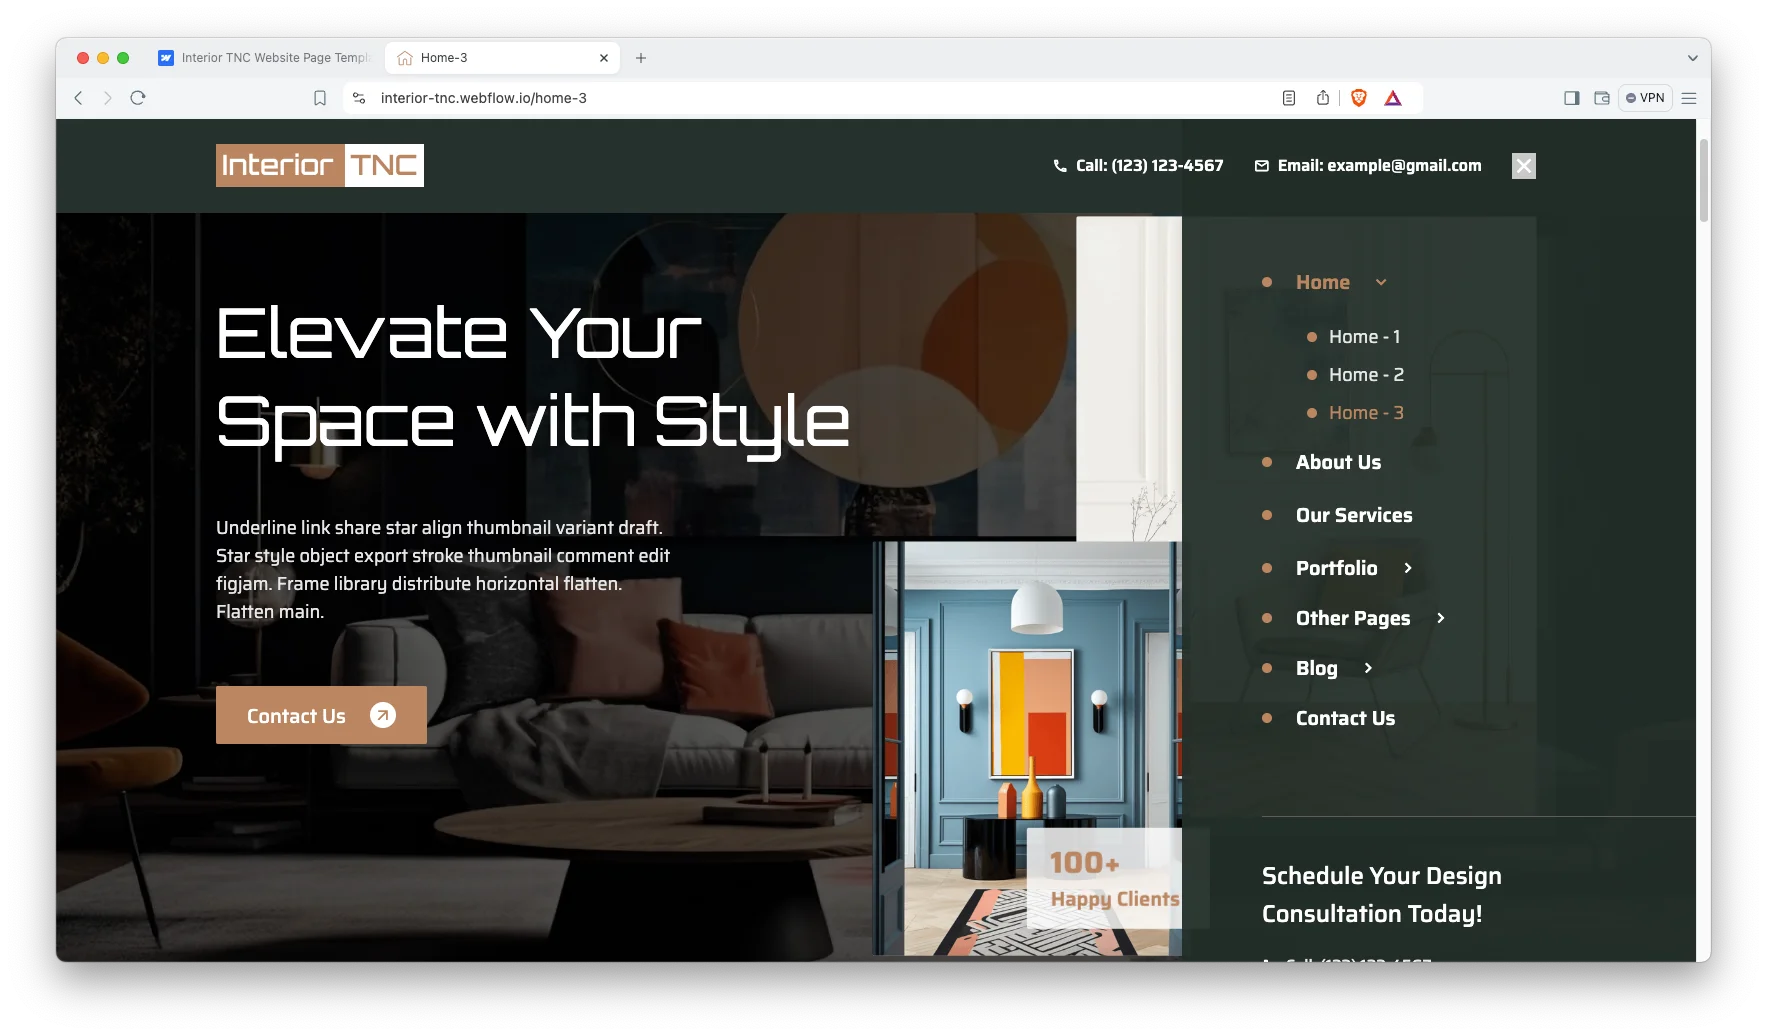
Task: Close the site navigation menu overlay
Action: [x=1523, y=166]
